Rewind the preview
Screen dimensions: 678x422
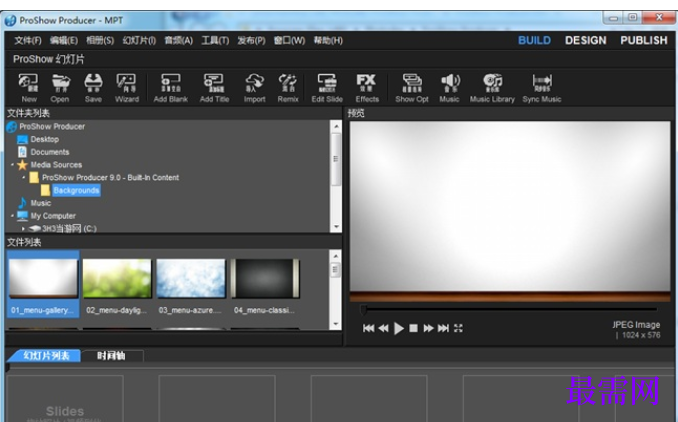(x=383, y=328)
